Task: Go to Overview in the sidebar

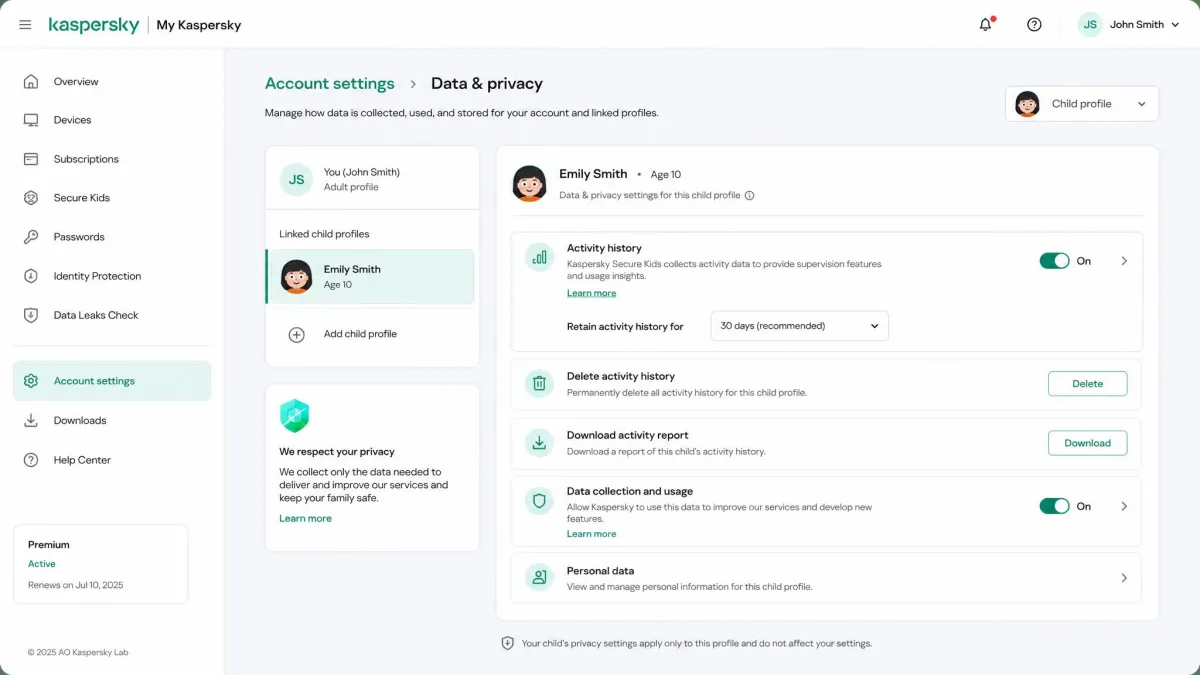Action: (x=112, y=82)
